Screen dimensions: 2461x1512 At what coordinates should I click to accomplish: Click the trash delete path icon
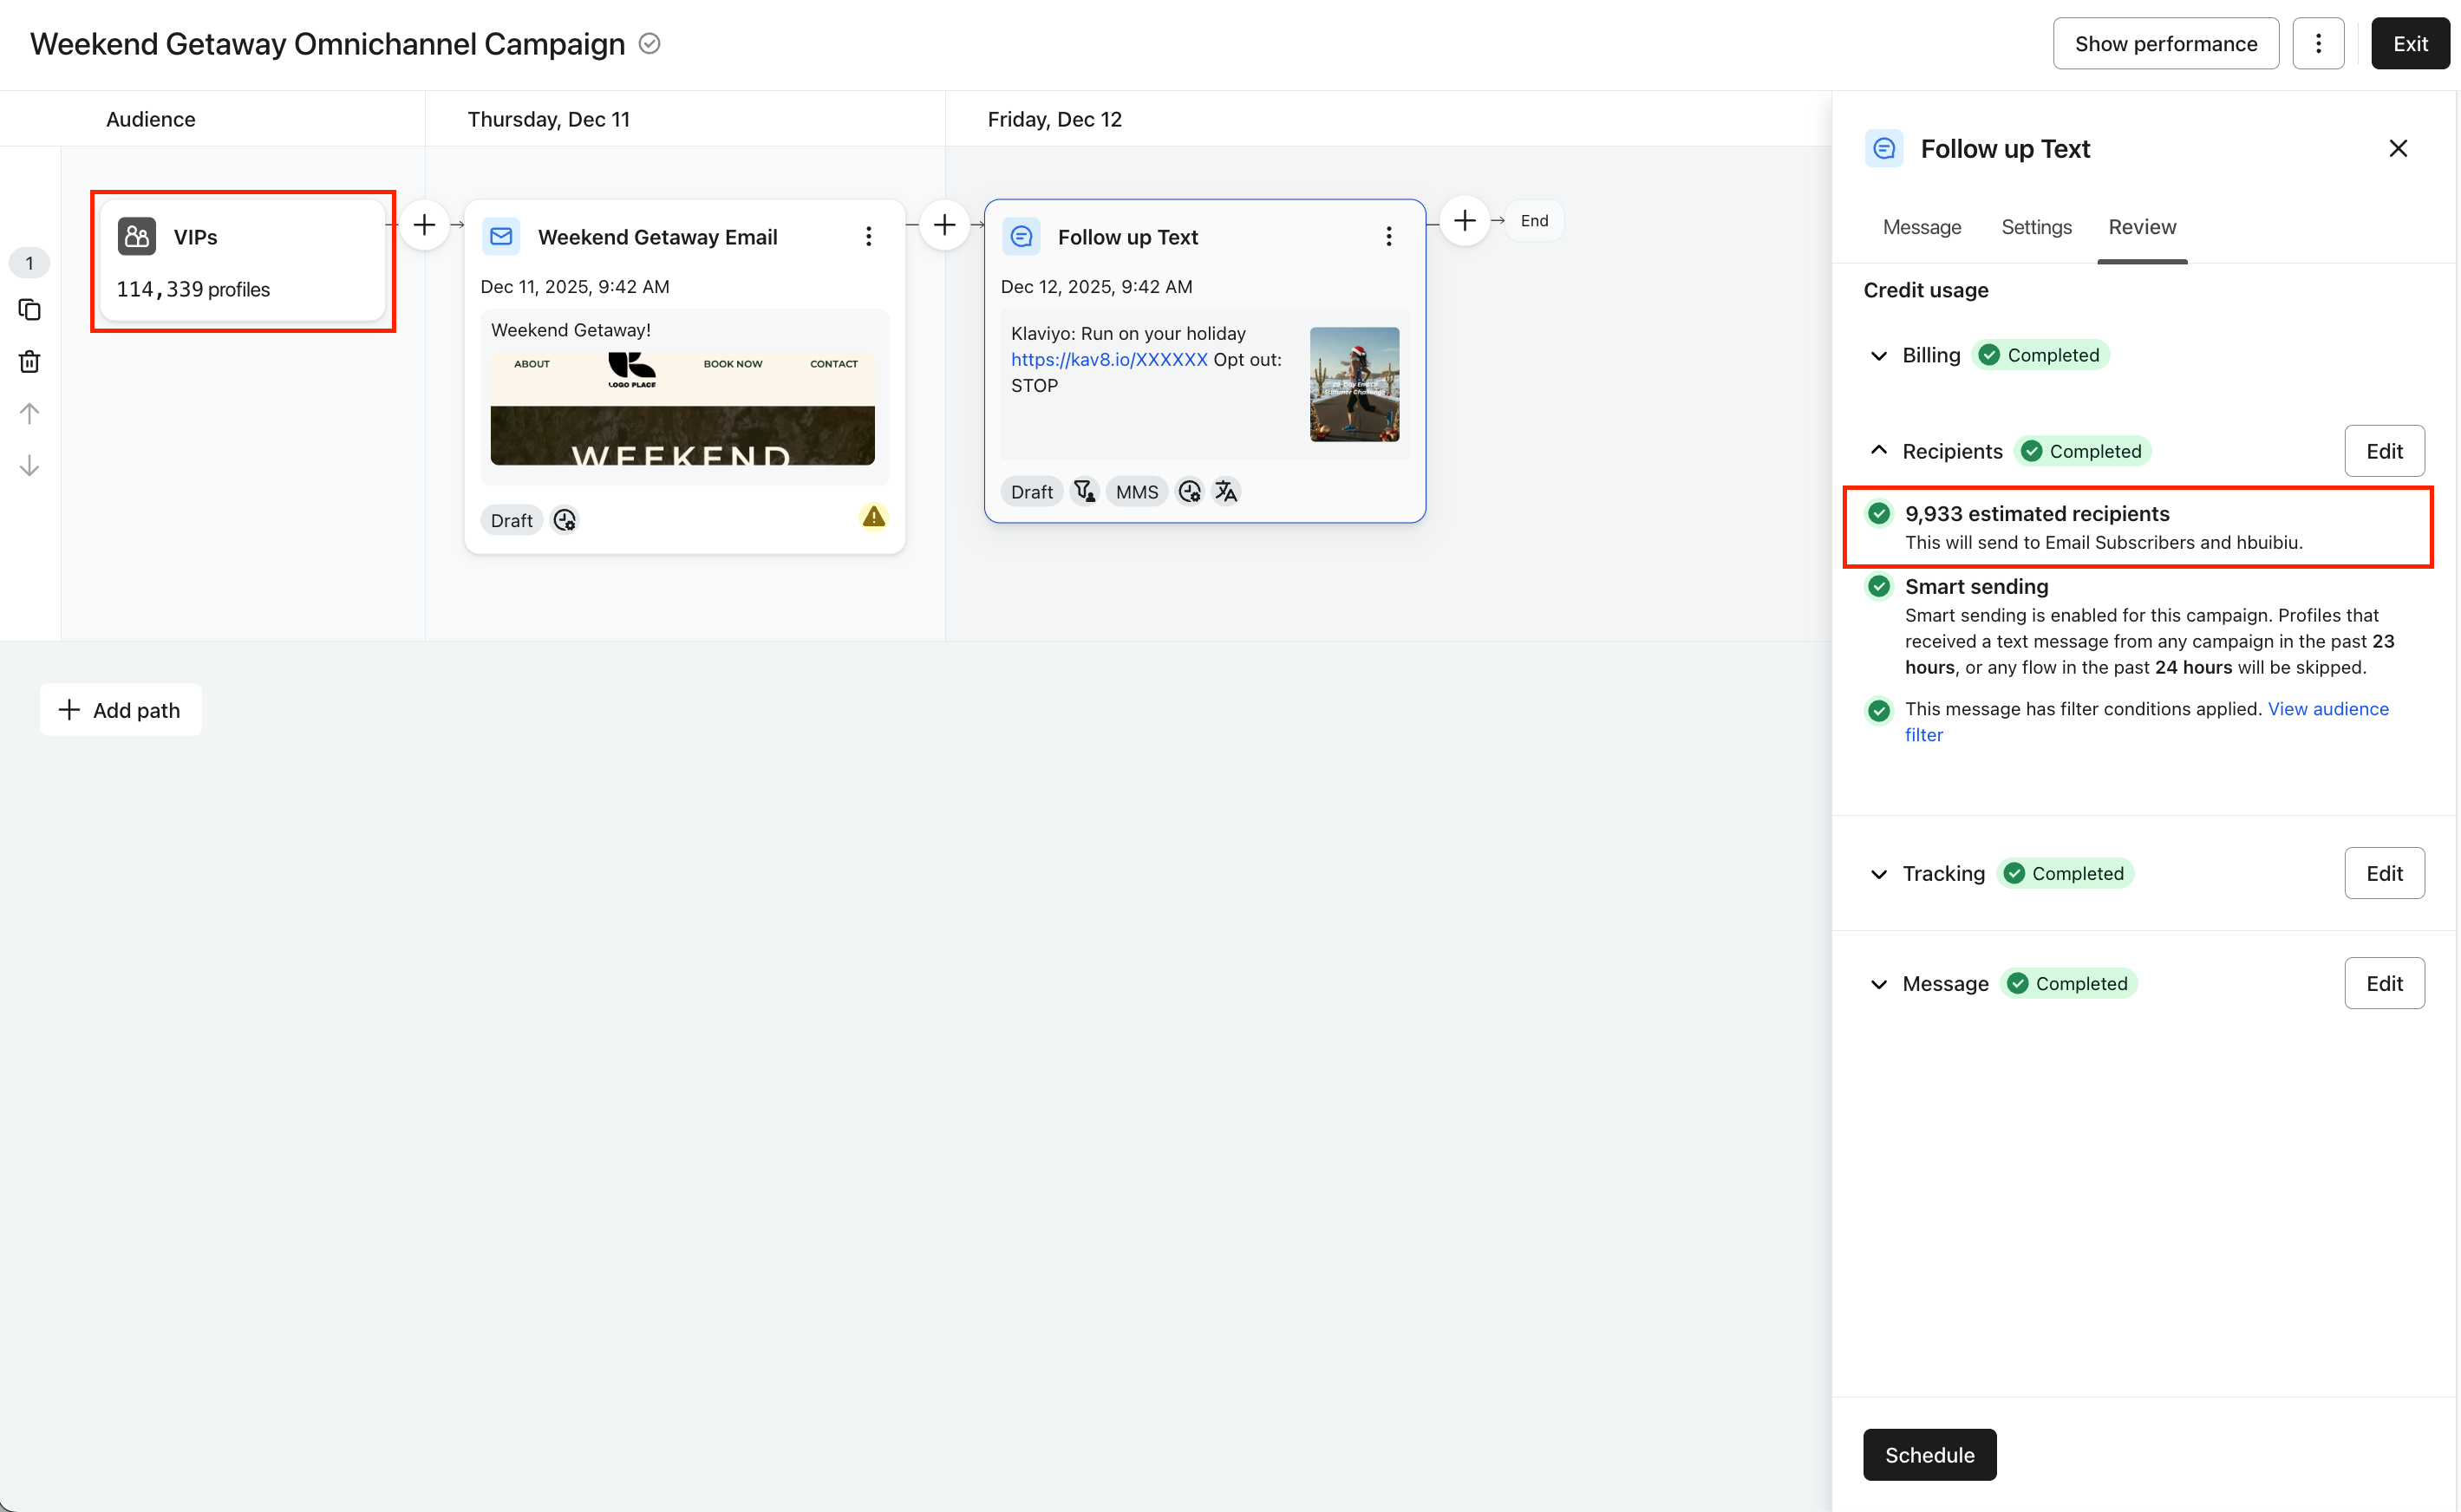click(x=30, y=362)
